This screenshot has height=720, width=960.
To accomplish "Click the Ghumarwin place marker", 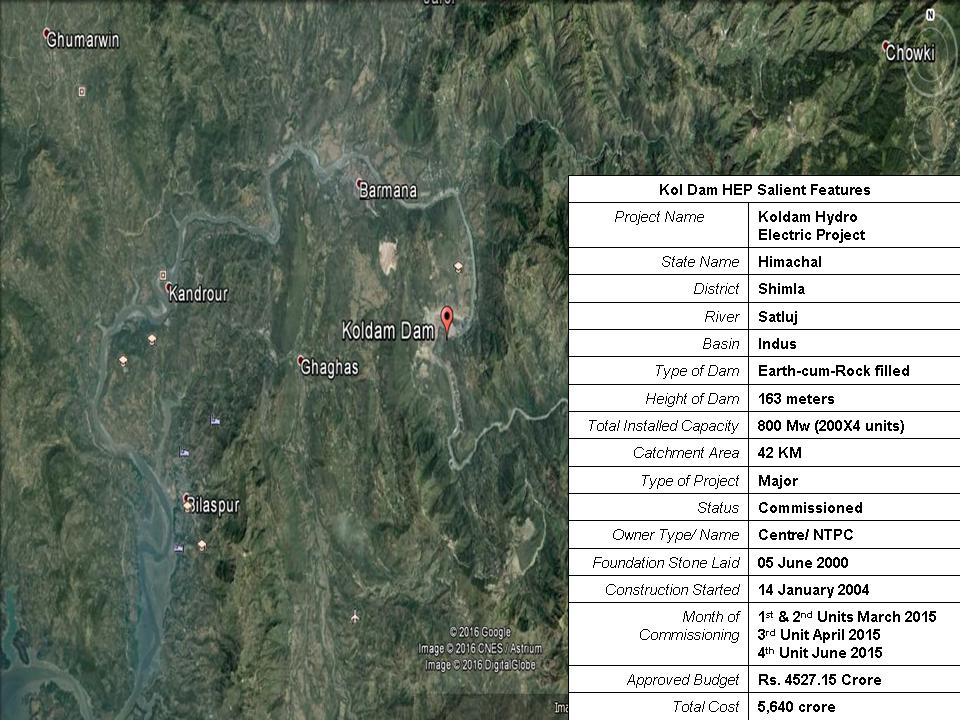I will point(47,34).
